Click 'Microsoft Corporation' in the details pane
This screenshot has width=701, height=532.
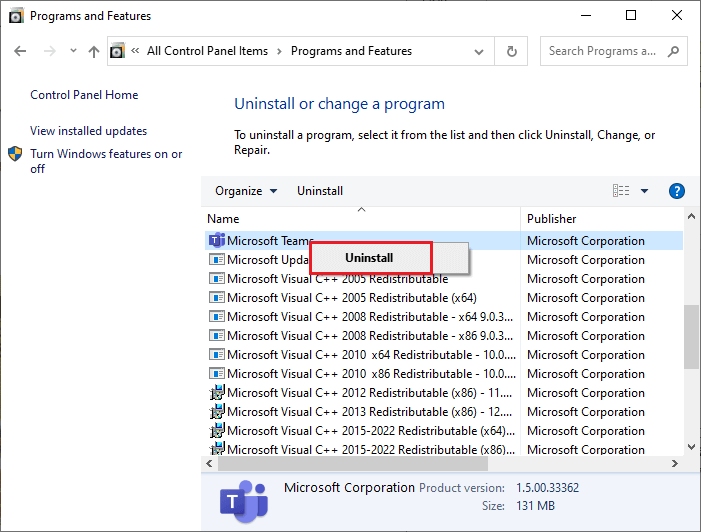349,487
